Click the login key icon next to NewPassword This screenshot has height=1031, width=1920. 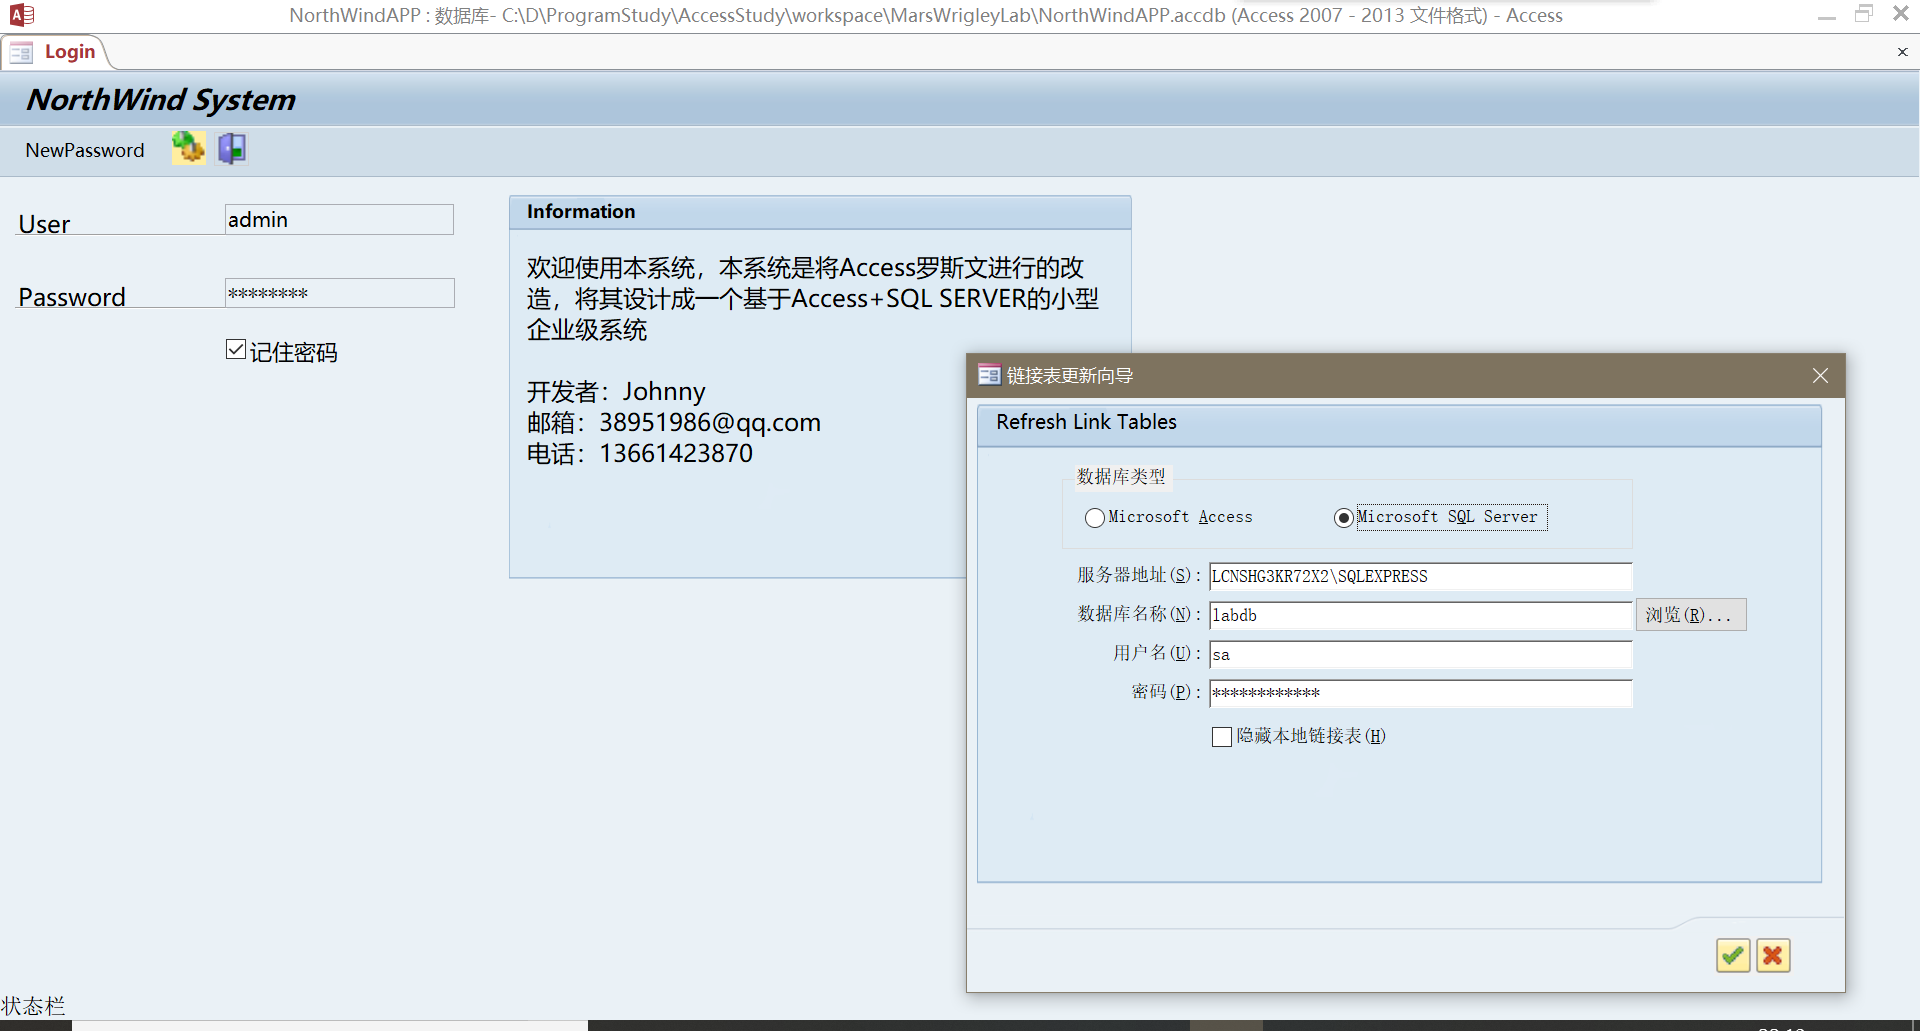[188, 148]
